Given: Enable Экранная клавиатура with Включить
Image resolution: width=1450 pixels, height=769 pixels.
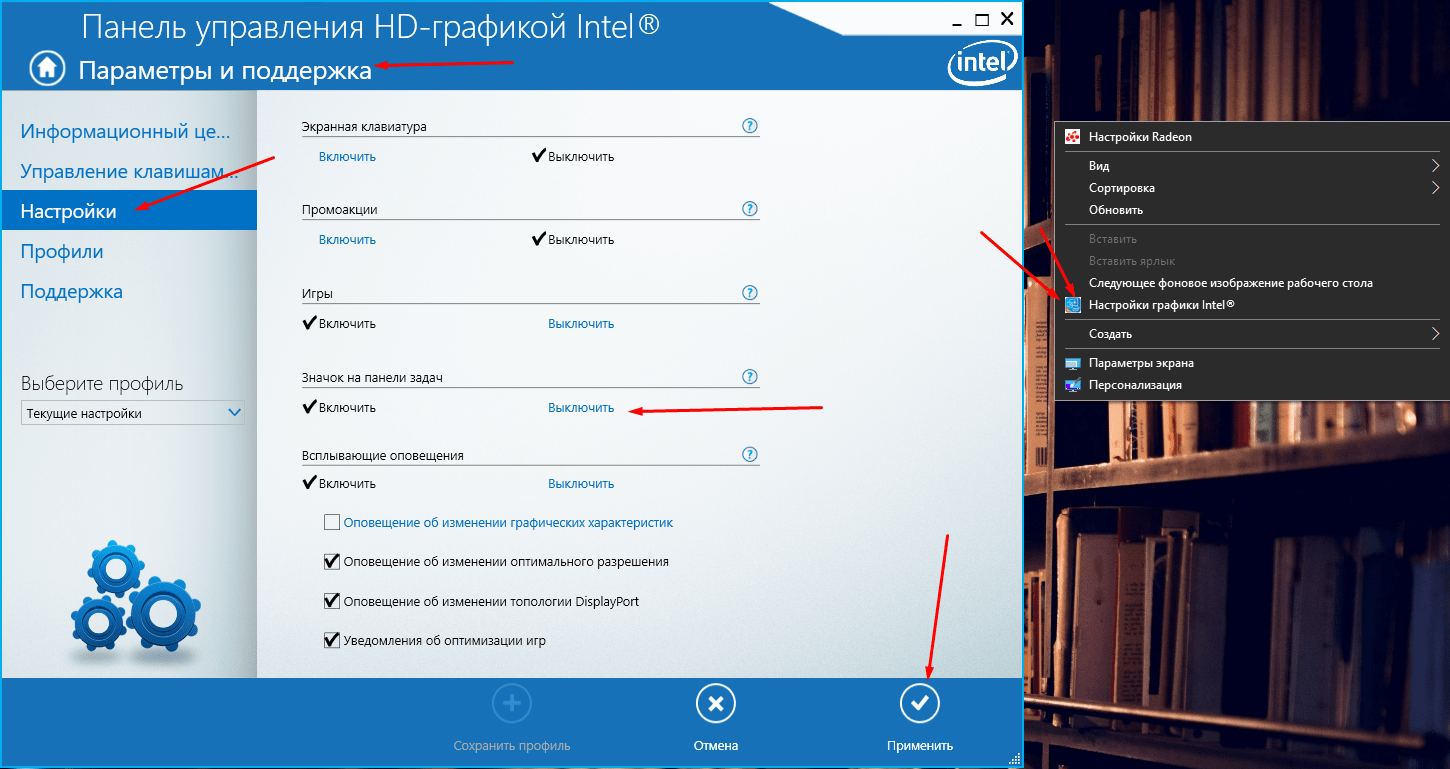Looking at the screenshot, I should (347, 156).
